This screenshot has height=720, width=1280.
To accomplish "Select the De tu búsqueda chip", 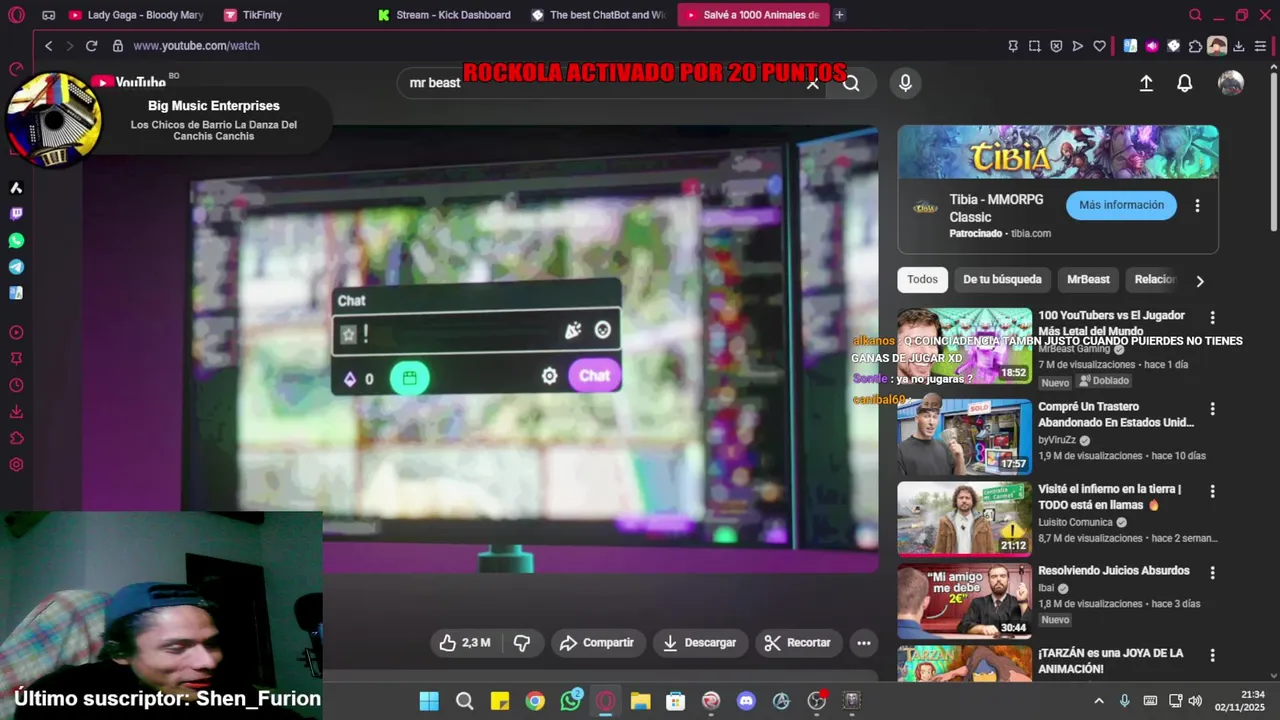I will (x=1002, y=280).
